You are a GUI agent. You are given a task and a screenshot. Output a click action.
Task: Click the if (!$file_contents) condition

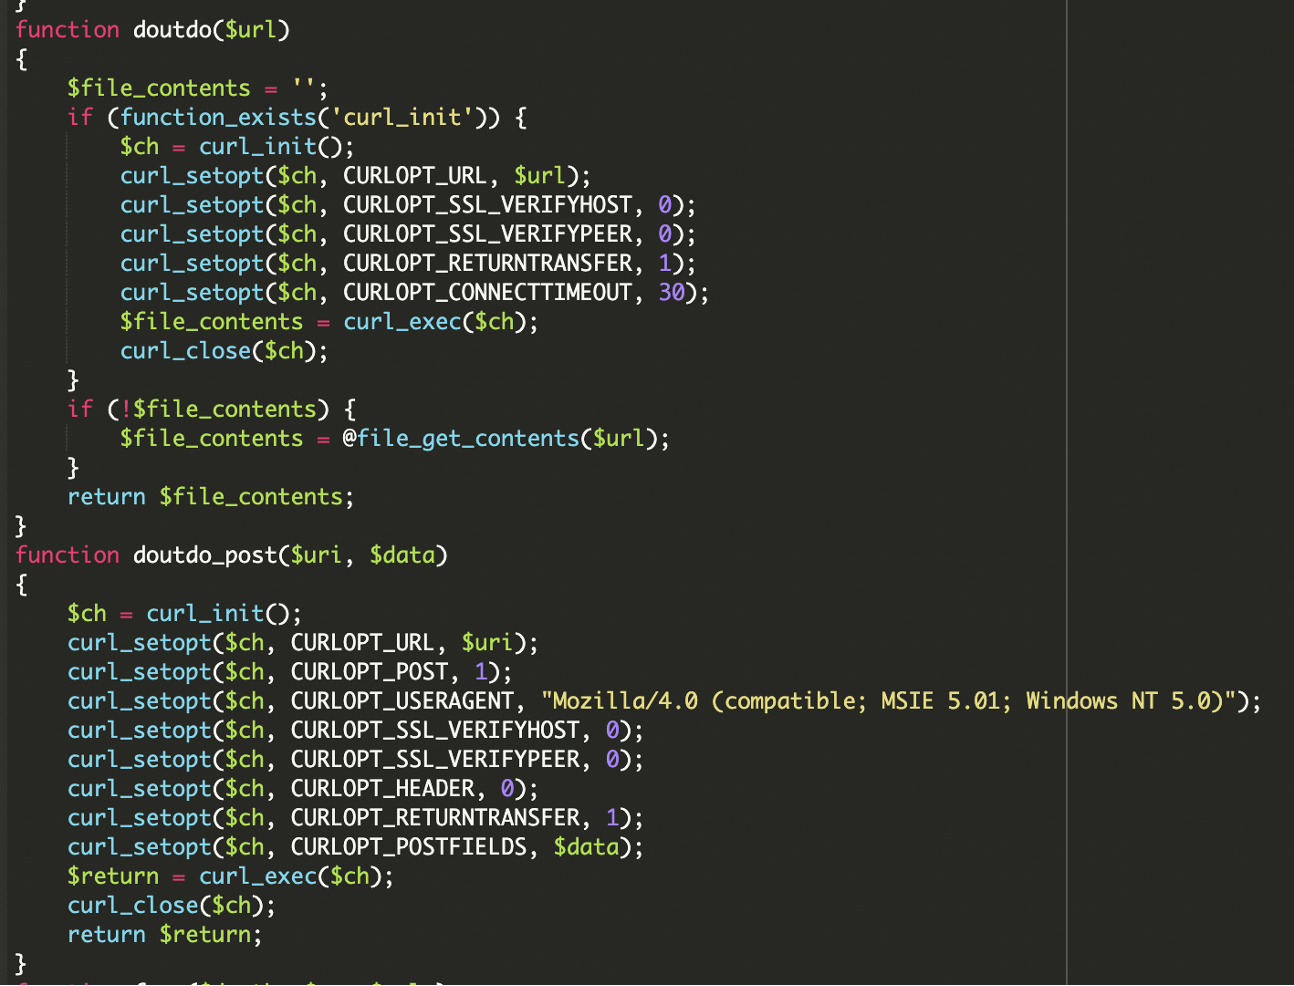click(211, 409)
